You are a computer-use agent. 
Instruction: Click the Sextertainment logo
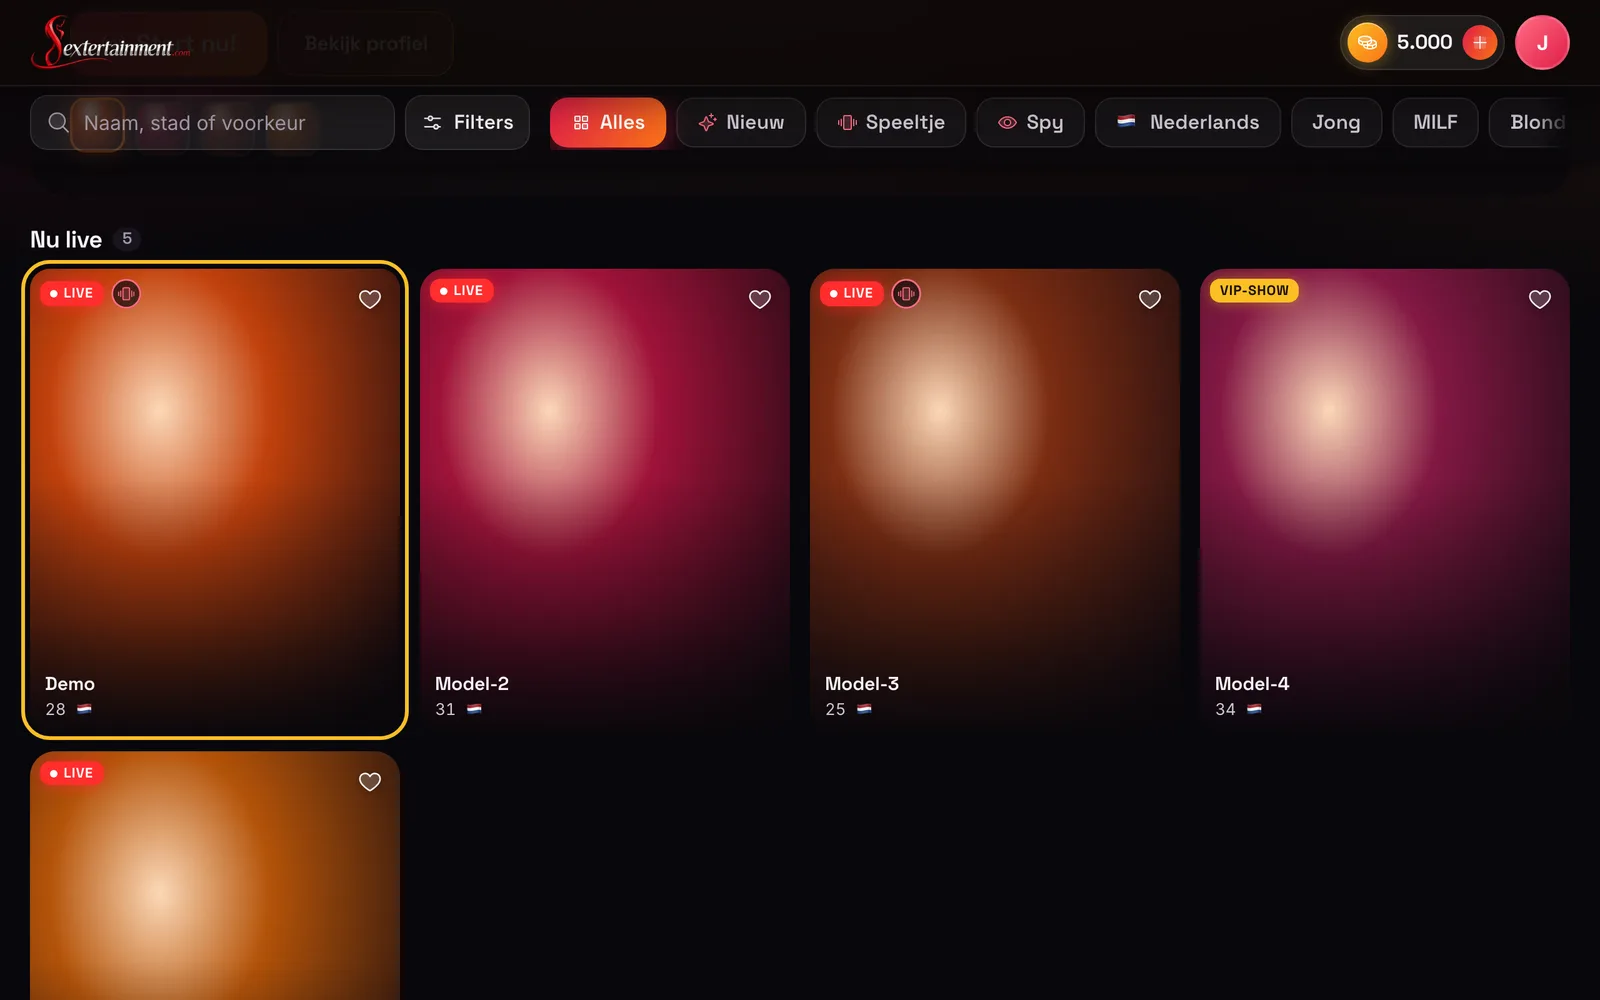pyautogui.click(x=110, y=42)
